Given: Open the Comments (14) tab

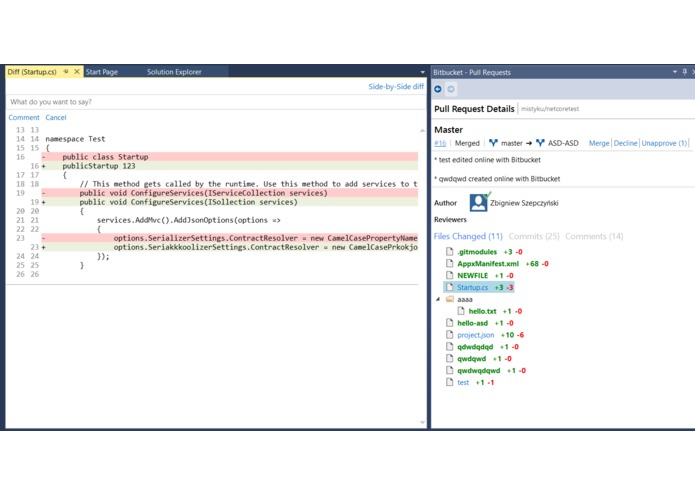Looking at the screenshot, I should pyautogui.click(x=594, y=236).
